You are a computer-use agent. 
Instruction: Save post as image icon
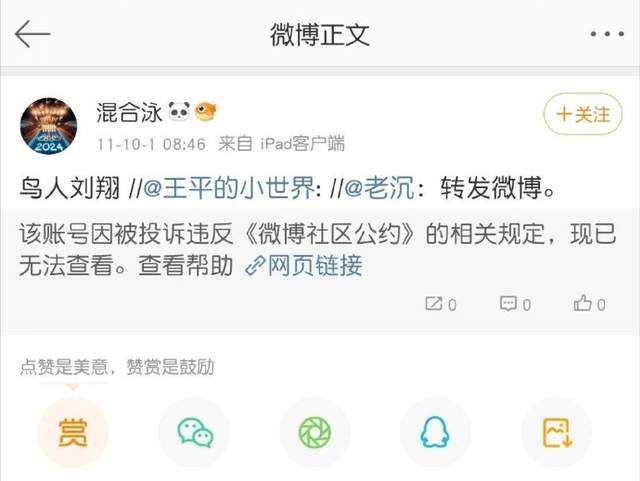coord(557,433)
